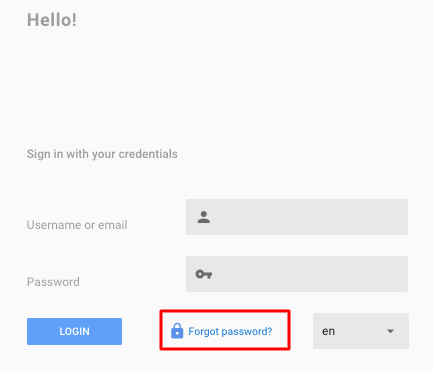Click the person icon in username field
The height and width of the screenshot is (372, 433).
click(x=203, y=217)
